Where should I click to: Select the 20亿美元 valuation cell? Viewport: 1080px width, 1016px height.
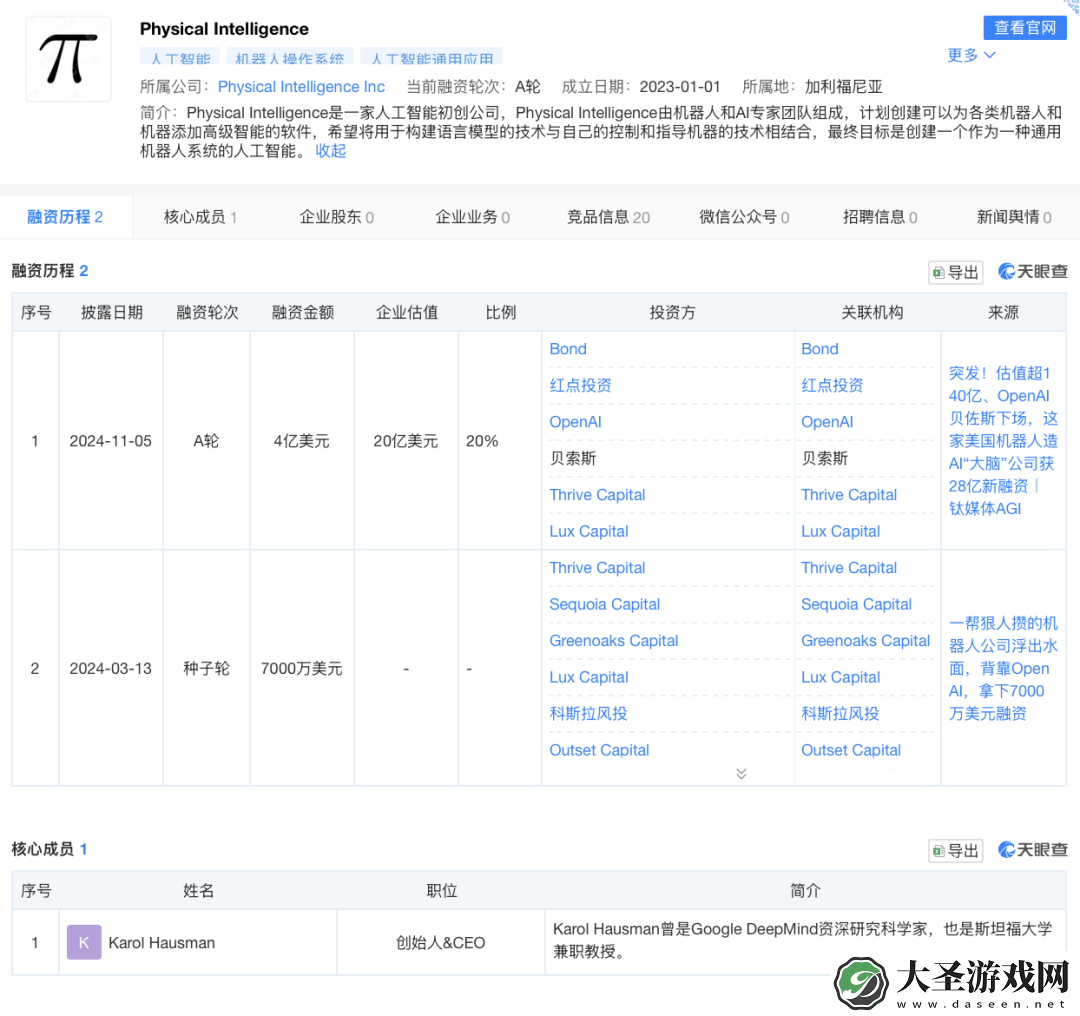pos(406,441)
